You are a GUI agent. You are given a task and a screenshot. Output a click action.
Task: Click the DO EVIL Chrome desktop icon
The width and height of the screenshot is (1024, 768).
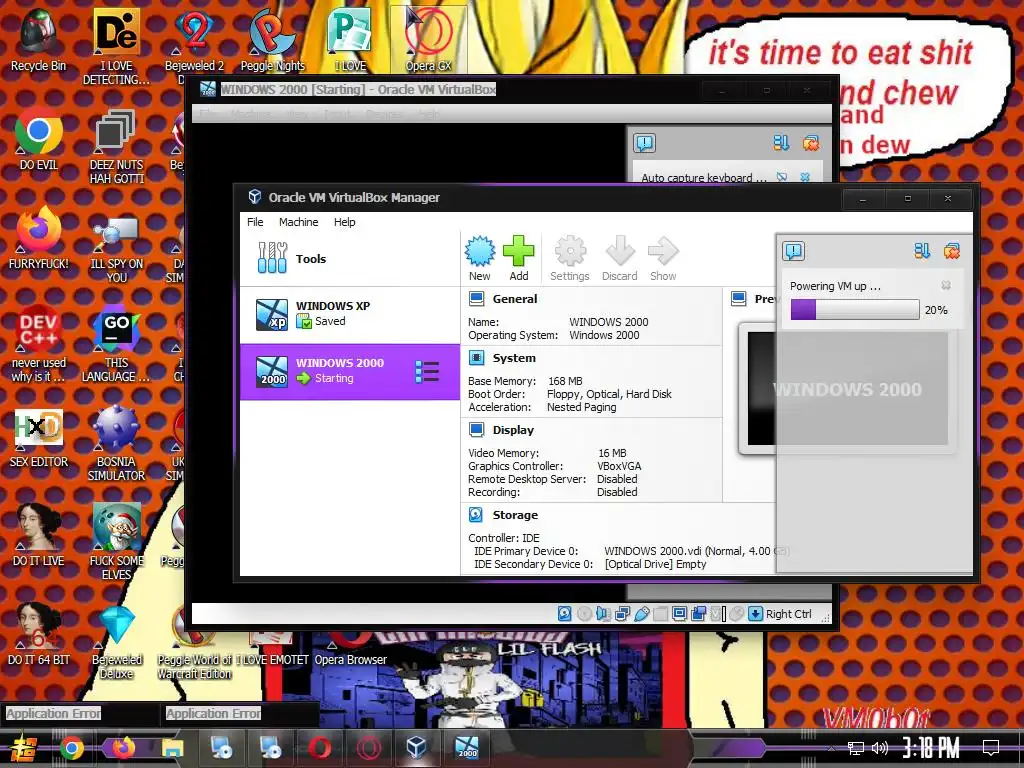pyautogui.click(x=39, y=140)
